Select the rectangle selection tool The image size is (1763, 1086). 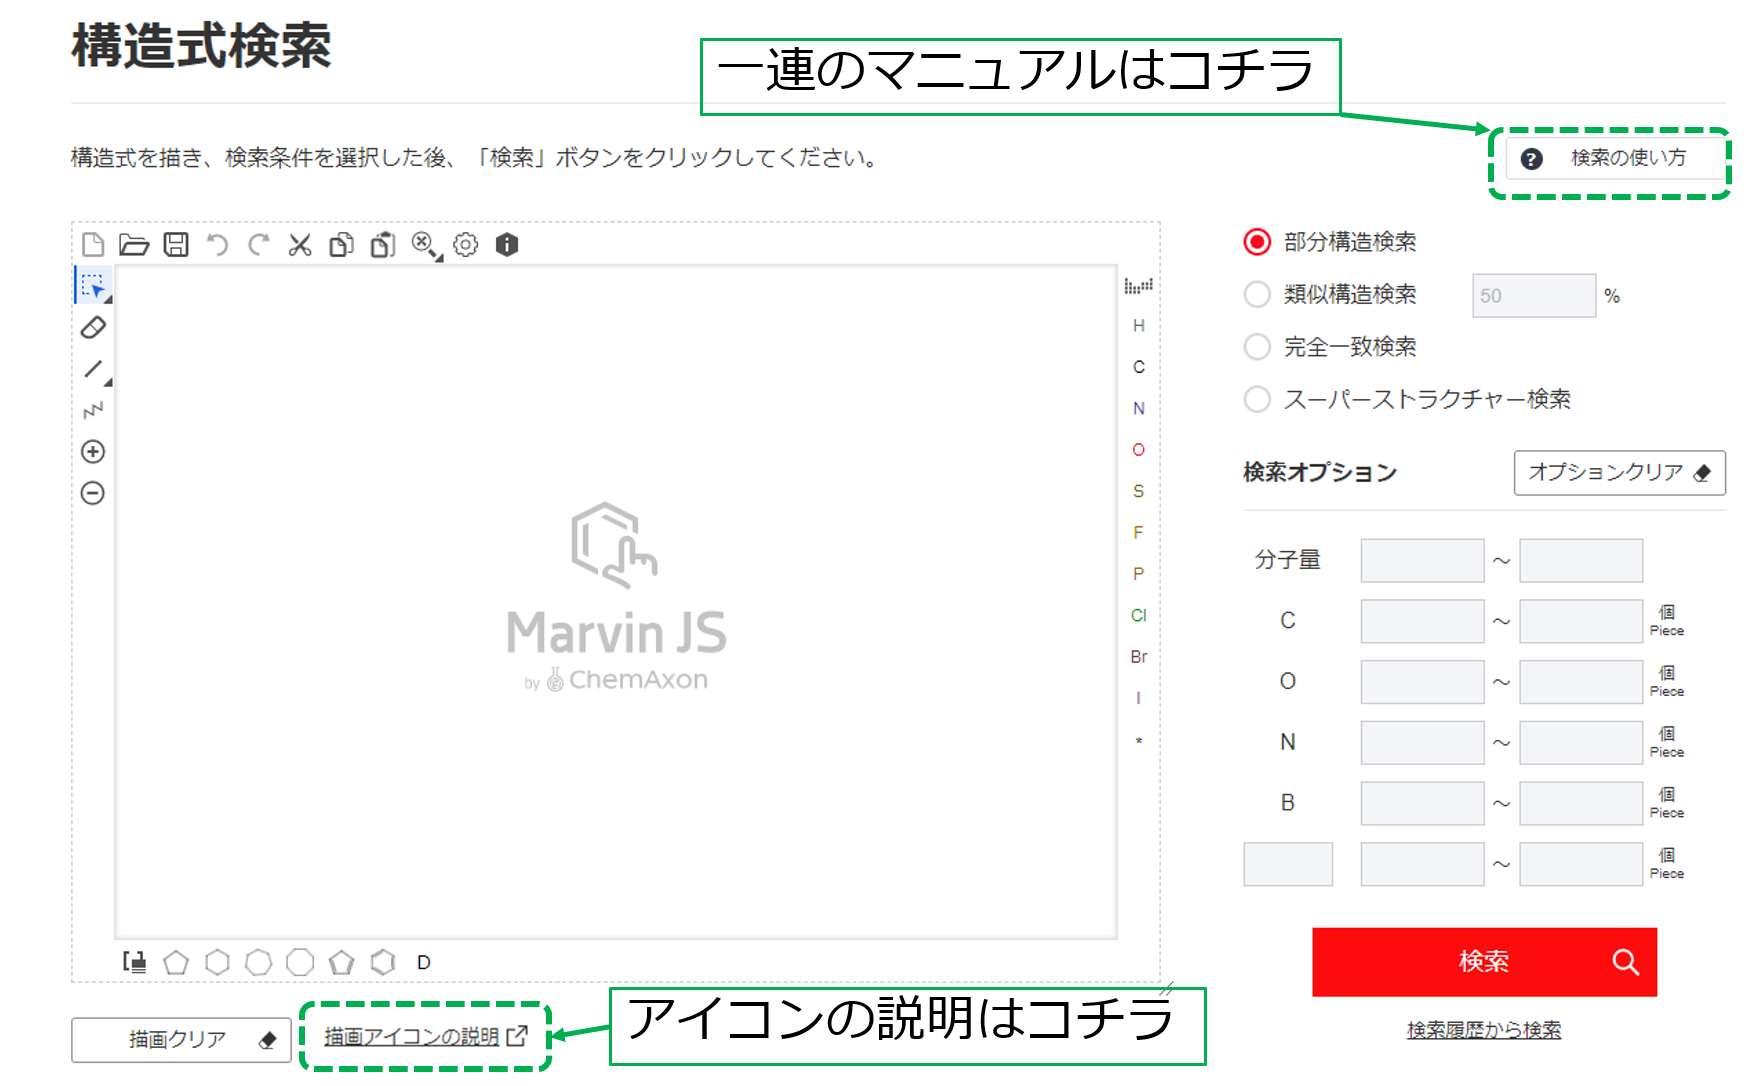coord(94,287)
